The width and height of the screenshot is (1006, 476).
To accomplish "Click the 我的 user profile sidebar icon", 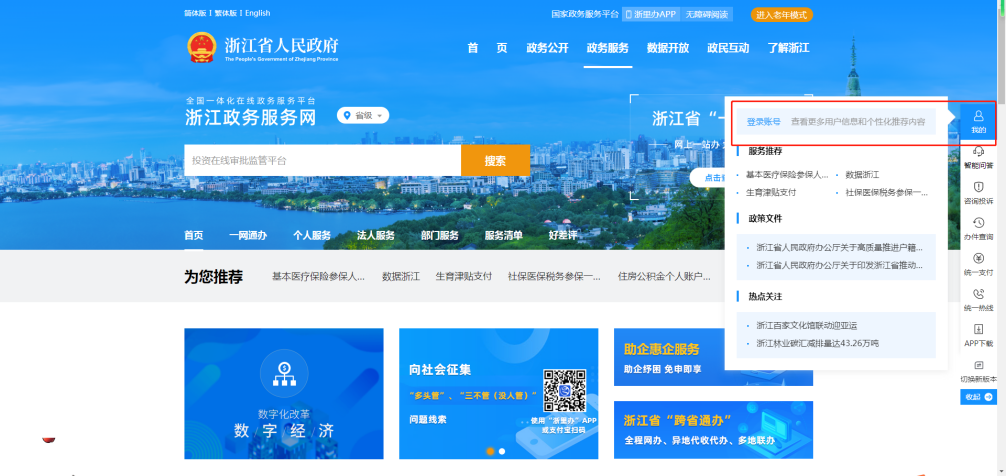I will click(978, 121).
